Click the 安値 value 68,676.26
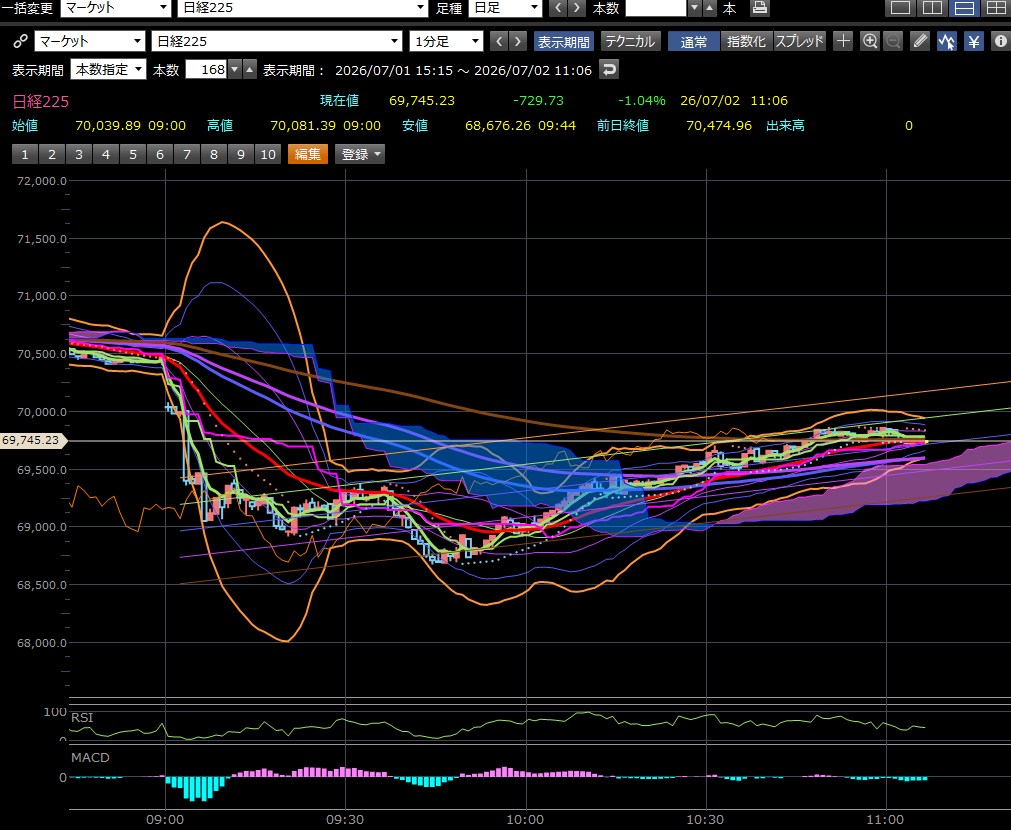 (x=498, y=126)
